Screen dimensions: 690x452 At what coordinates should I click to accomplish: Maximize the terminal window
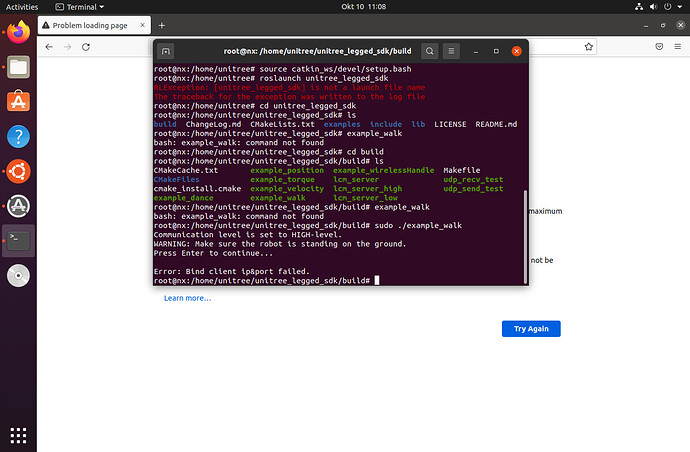(496, 51)
